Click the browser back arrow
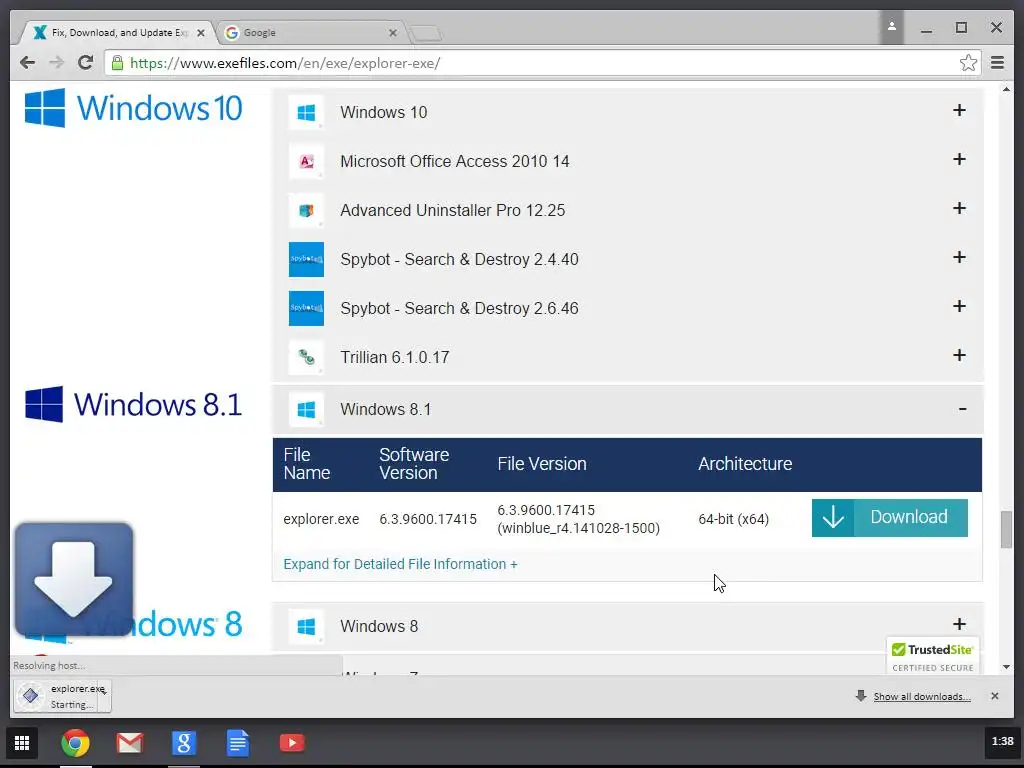 [27, 63]
